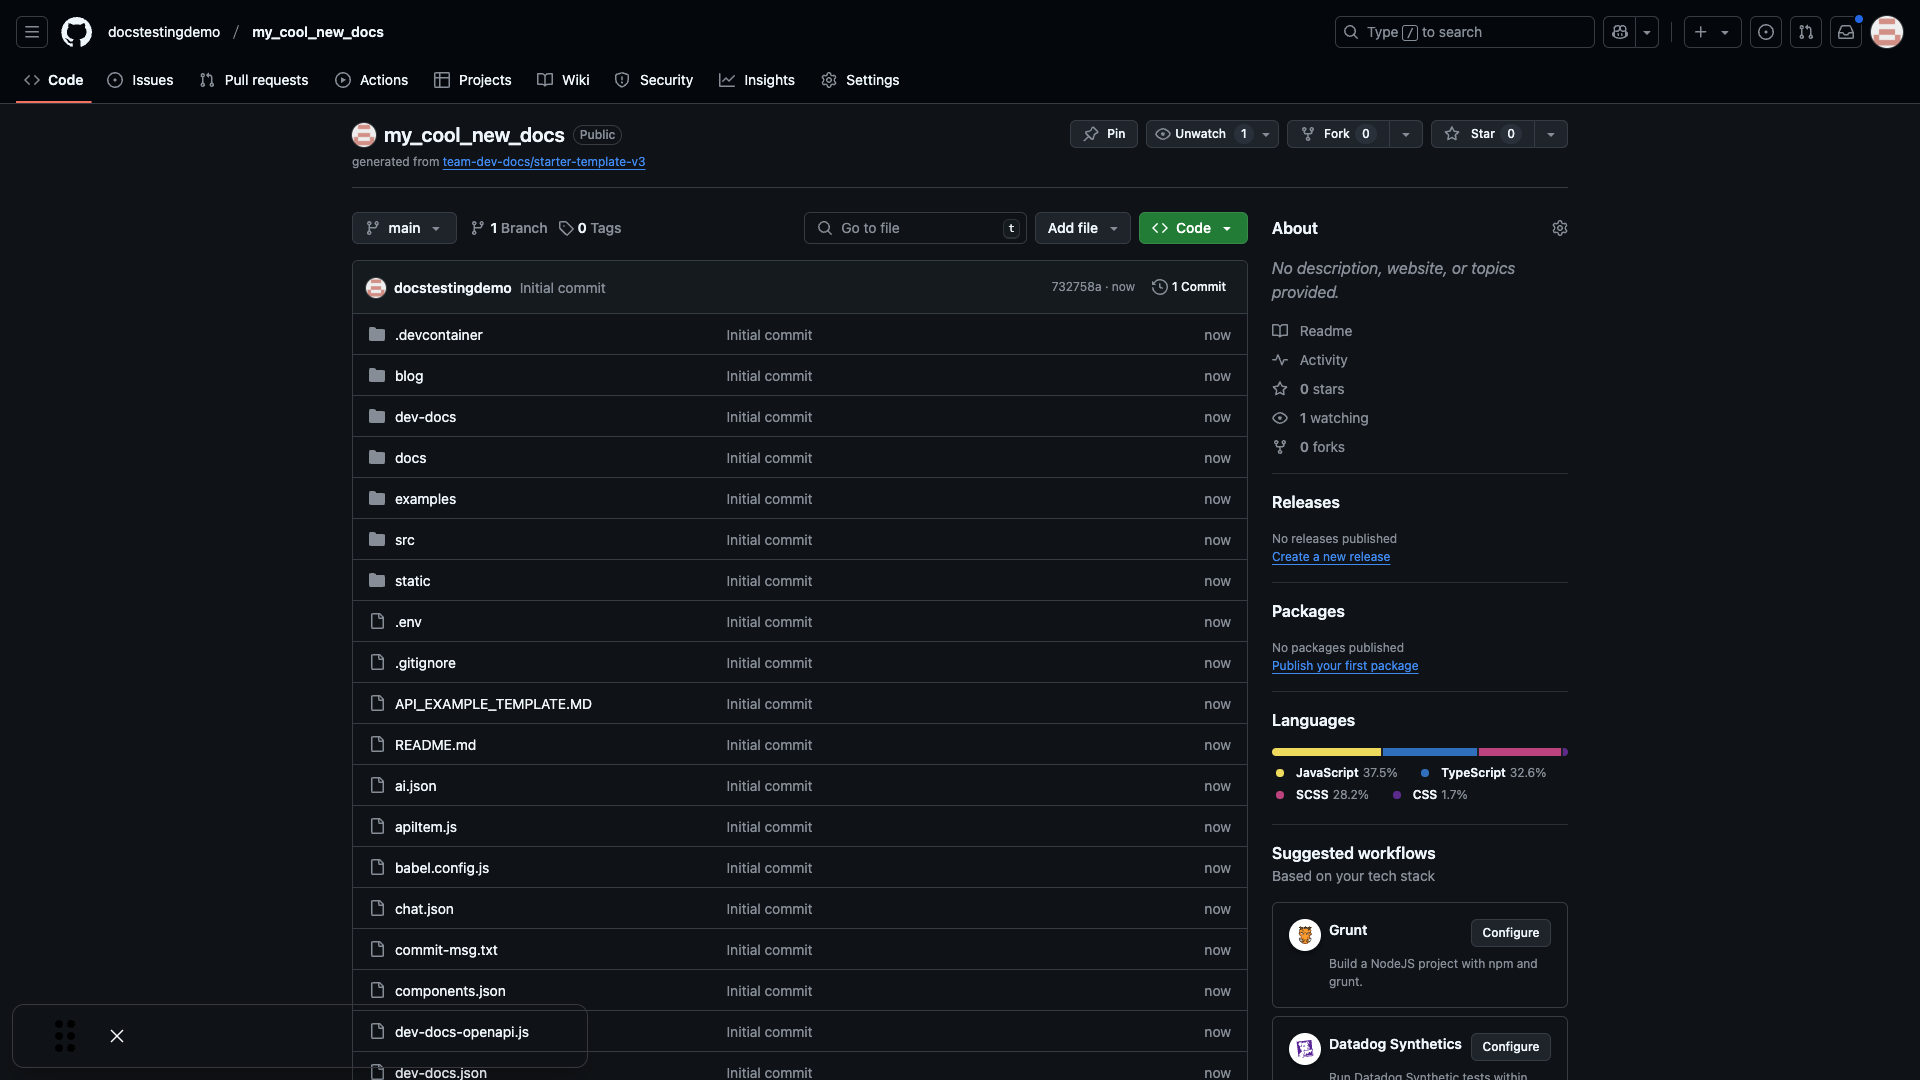Screen dimensions: 1920x1080
Task: Switch to the Issues tab
Action: (140, 80)
